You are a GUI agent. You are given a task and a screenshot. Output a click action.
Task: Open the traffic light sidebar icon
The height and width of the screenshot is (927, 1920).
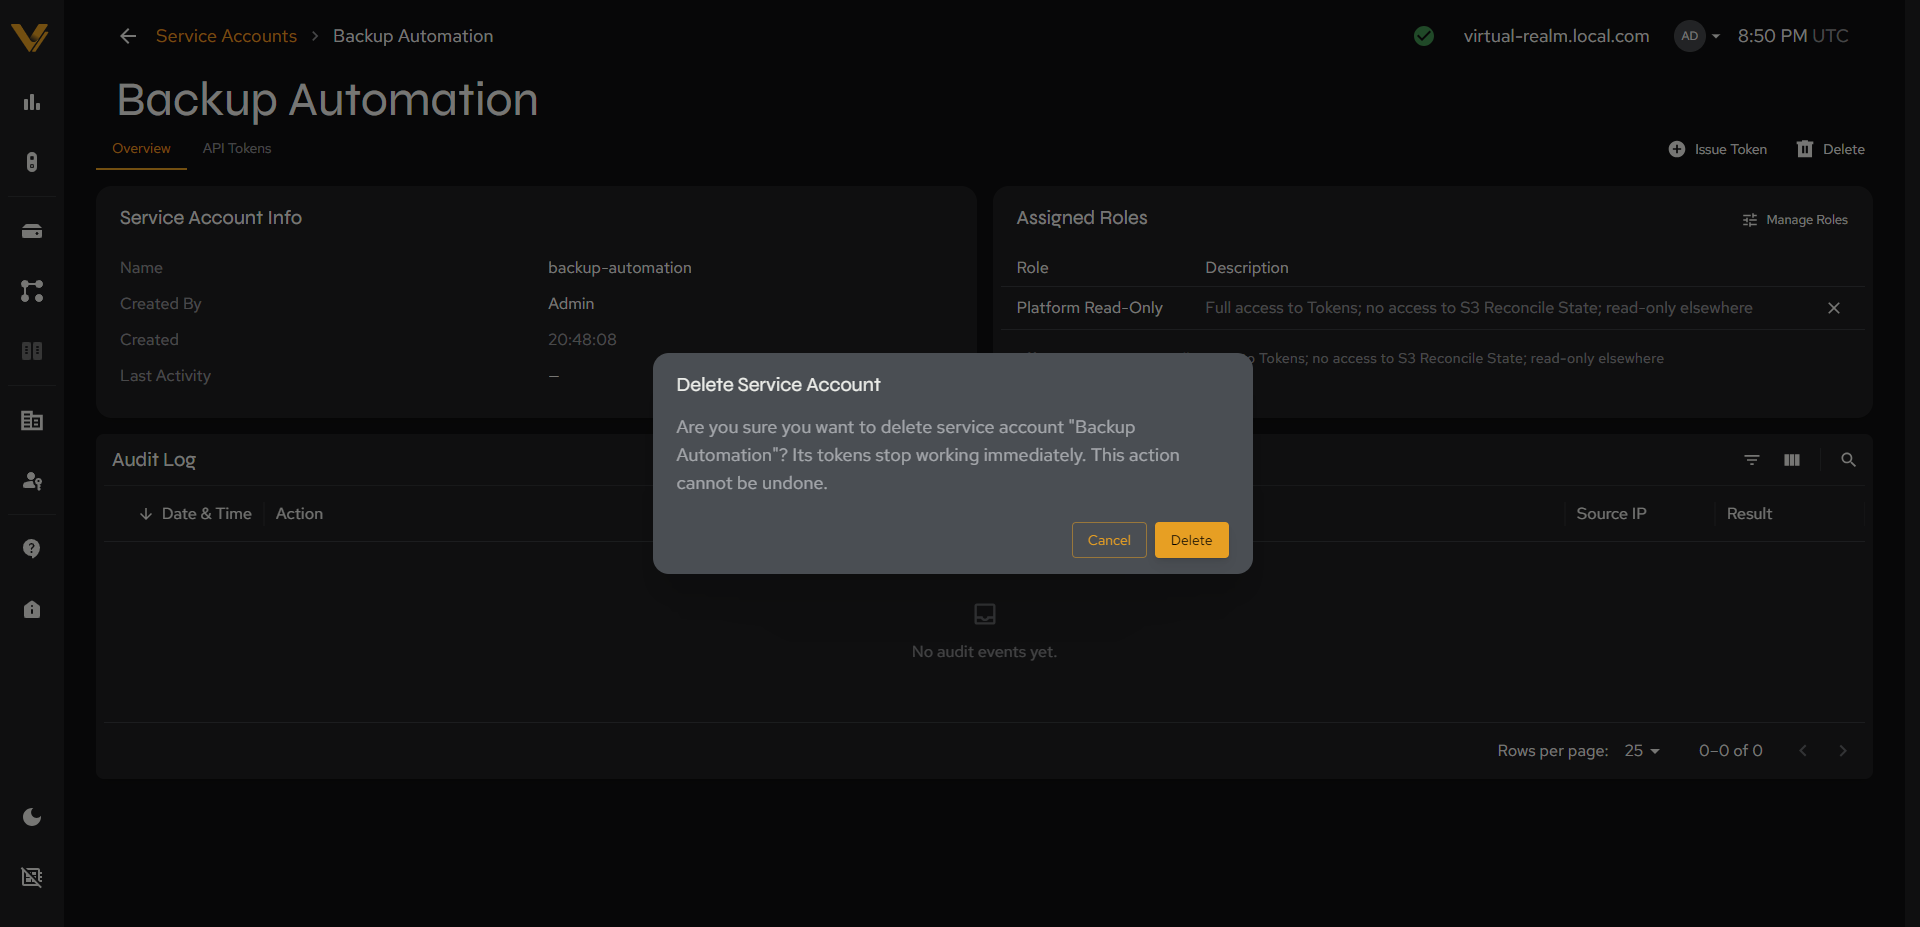point(32,162)
